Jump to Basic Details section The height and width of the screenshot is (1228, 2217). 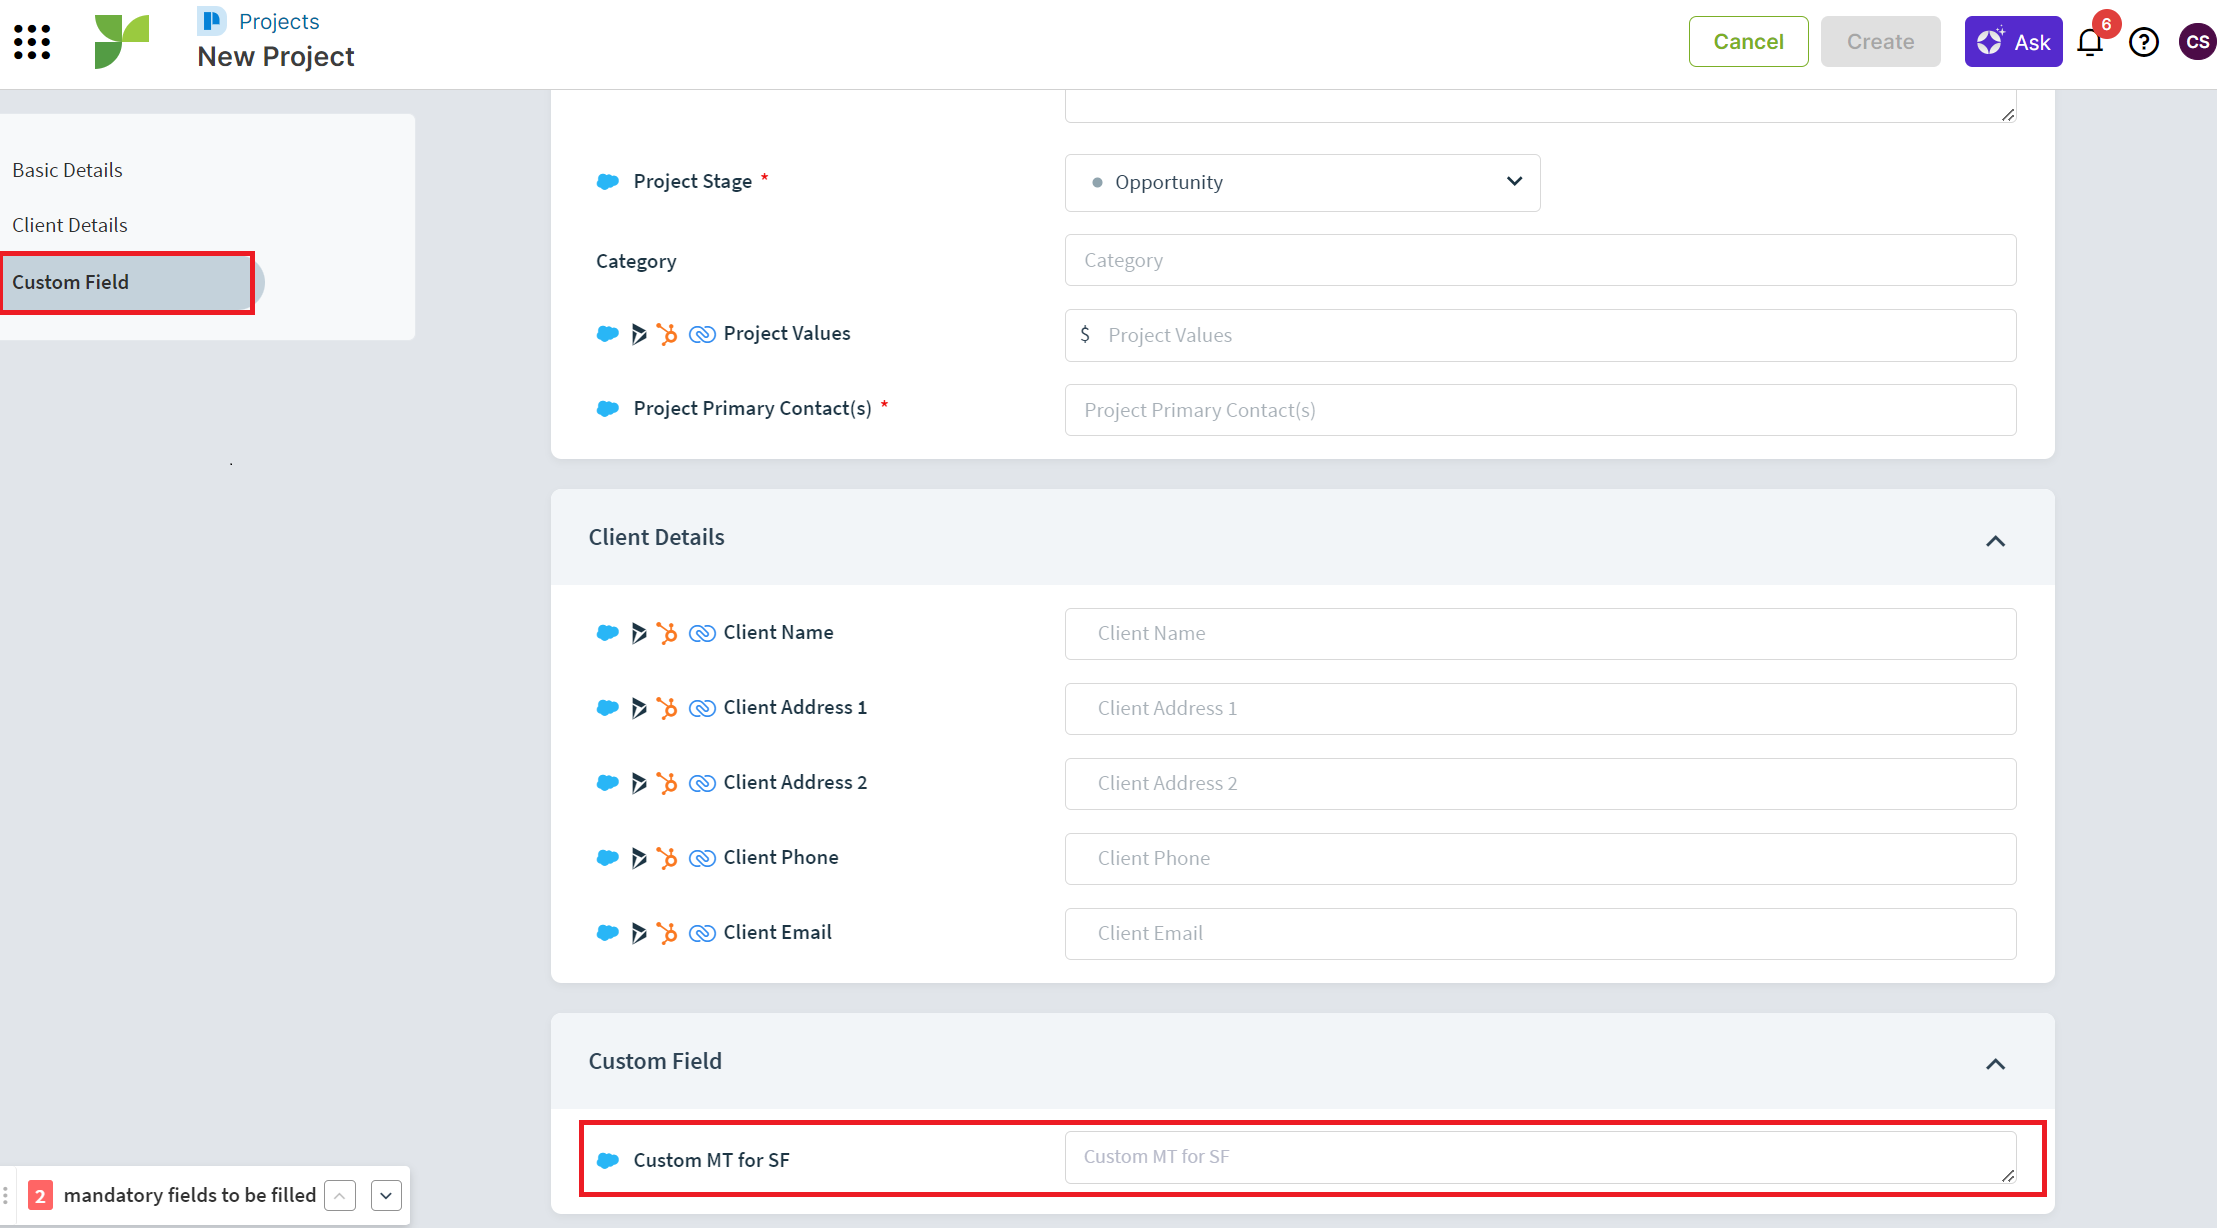(67, 170)
